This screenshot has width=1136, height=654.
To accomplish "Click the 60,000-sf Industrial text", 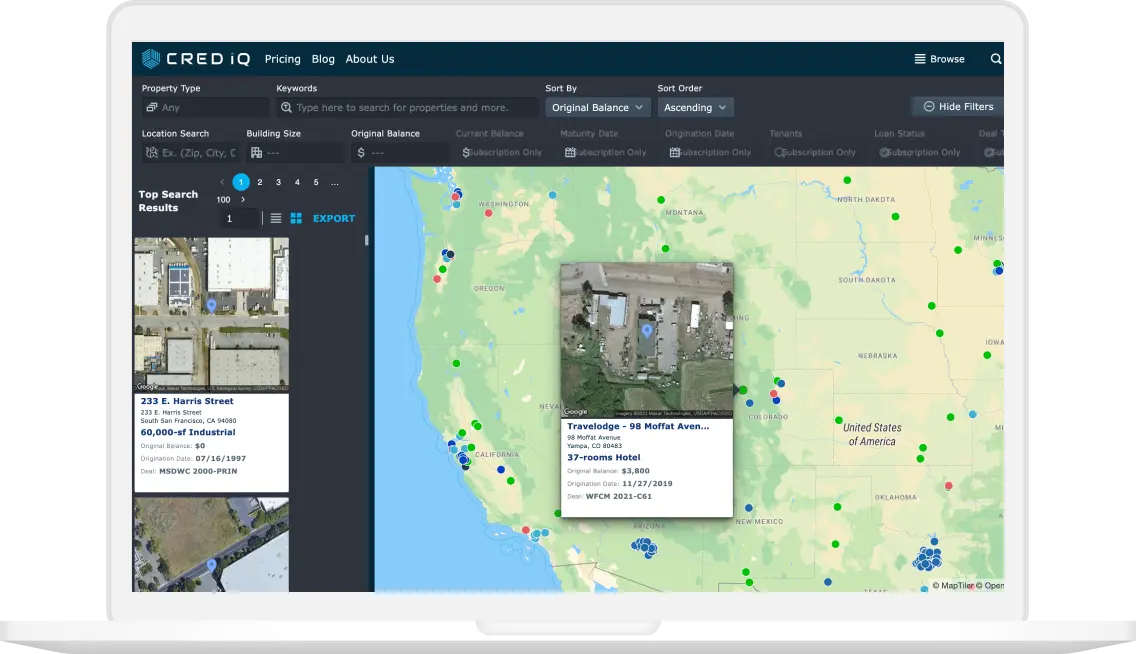I will (188, 432).
